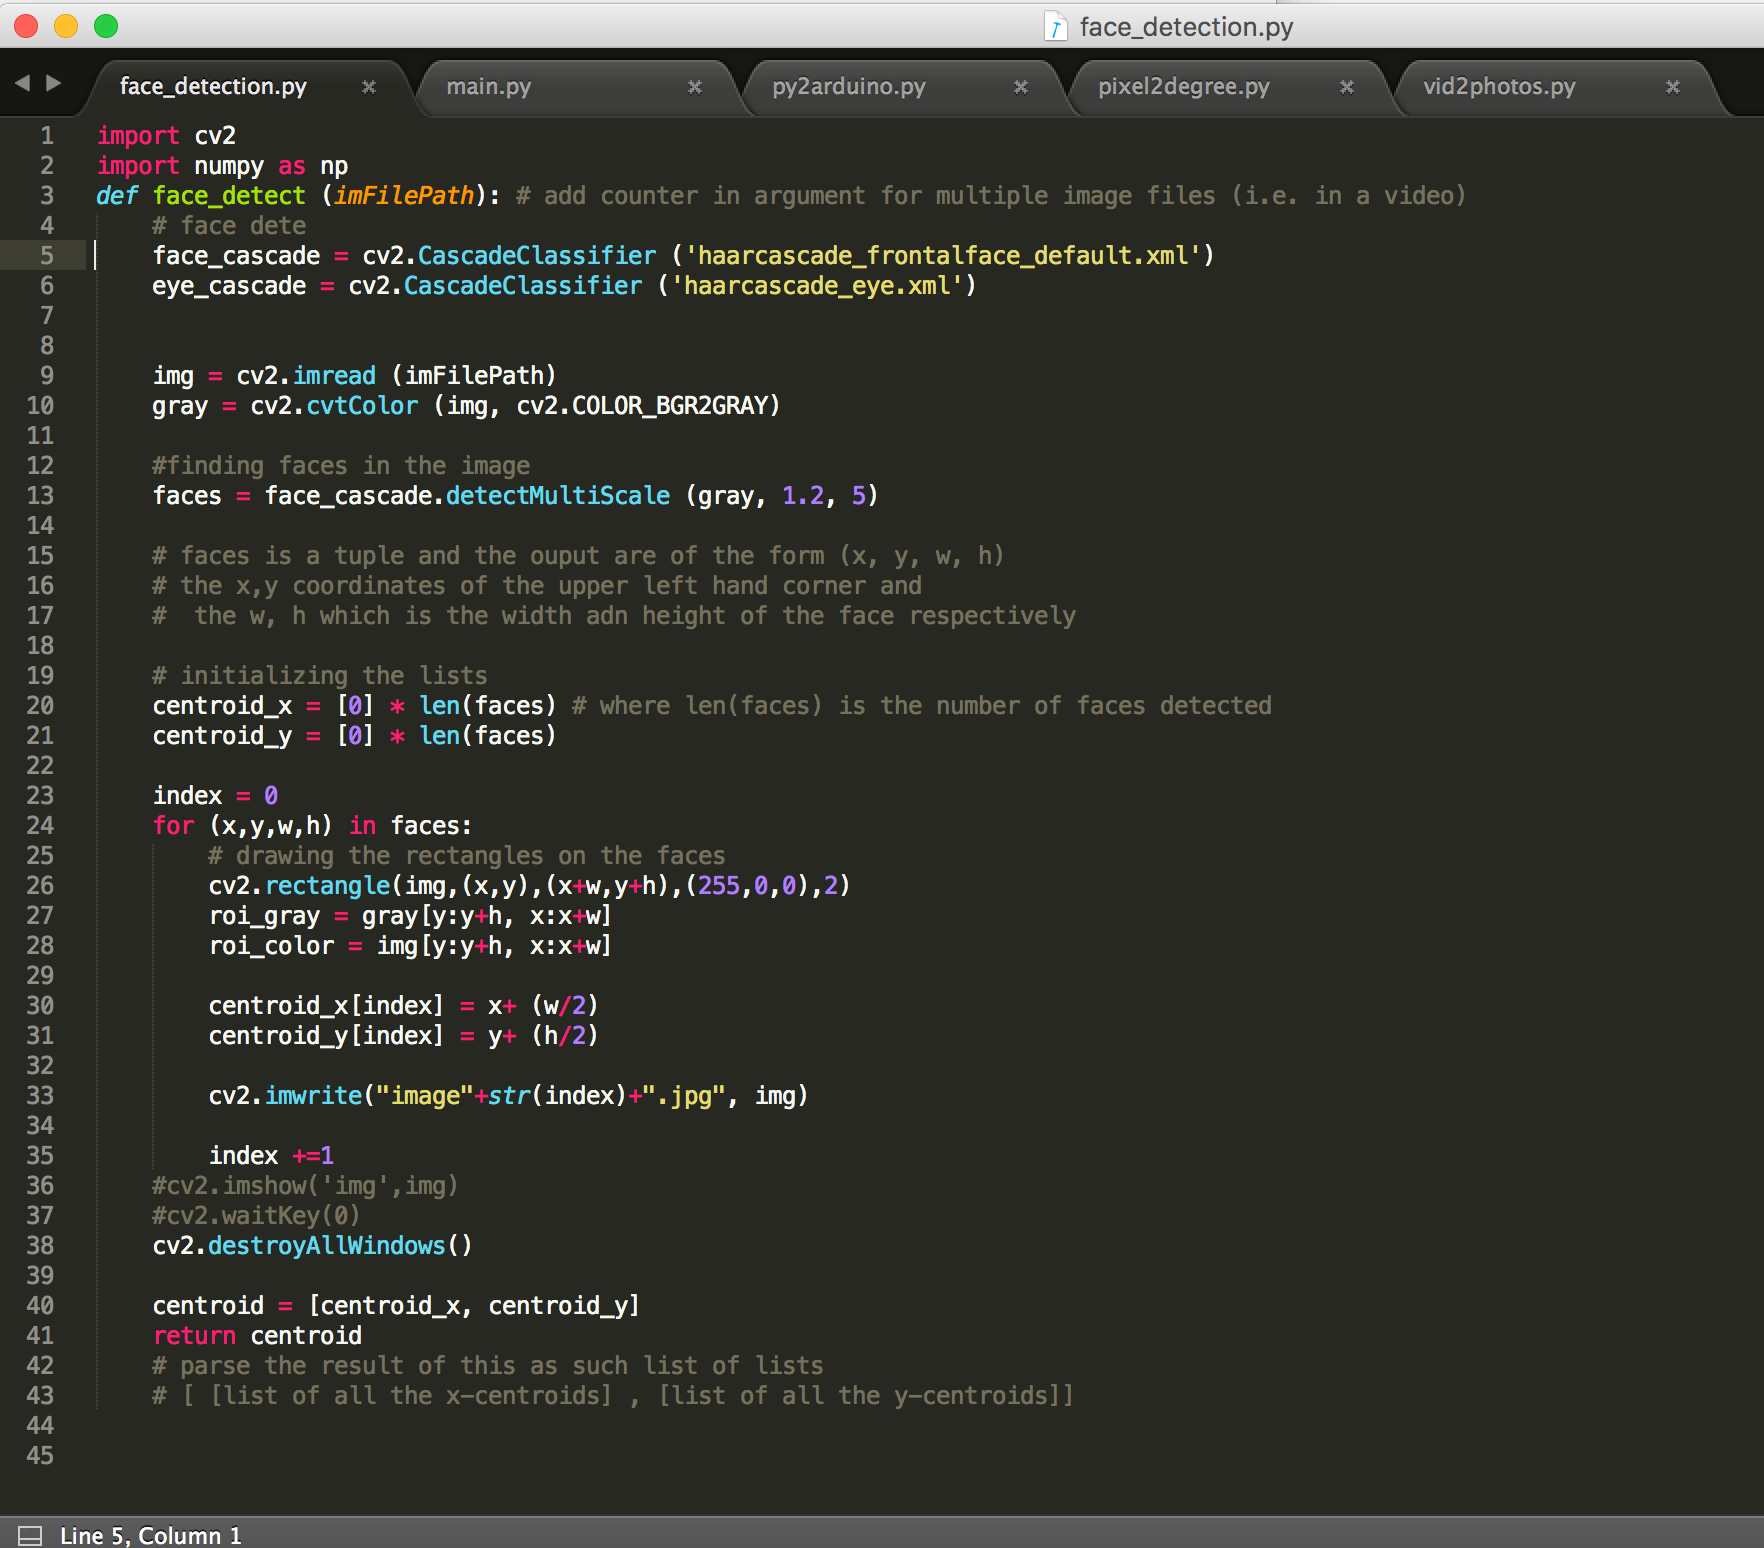The width and height of the screenshot is (1764, 1548).
Task: Toggle the side panel icon in status bar
Action: point(30,1535)
